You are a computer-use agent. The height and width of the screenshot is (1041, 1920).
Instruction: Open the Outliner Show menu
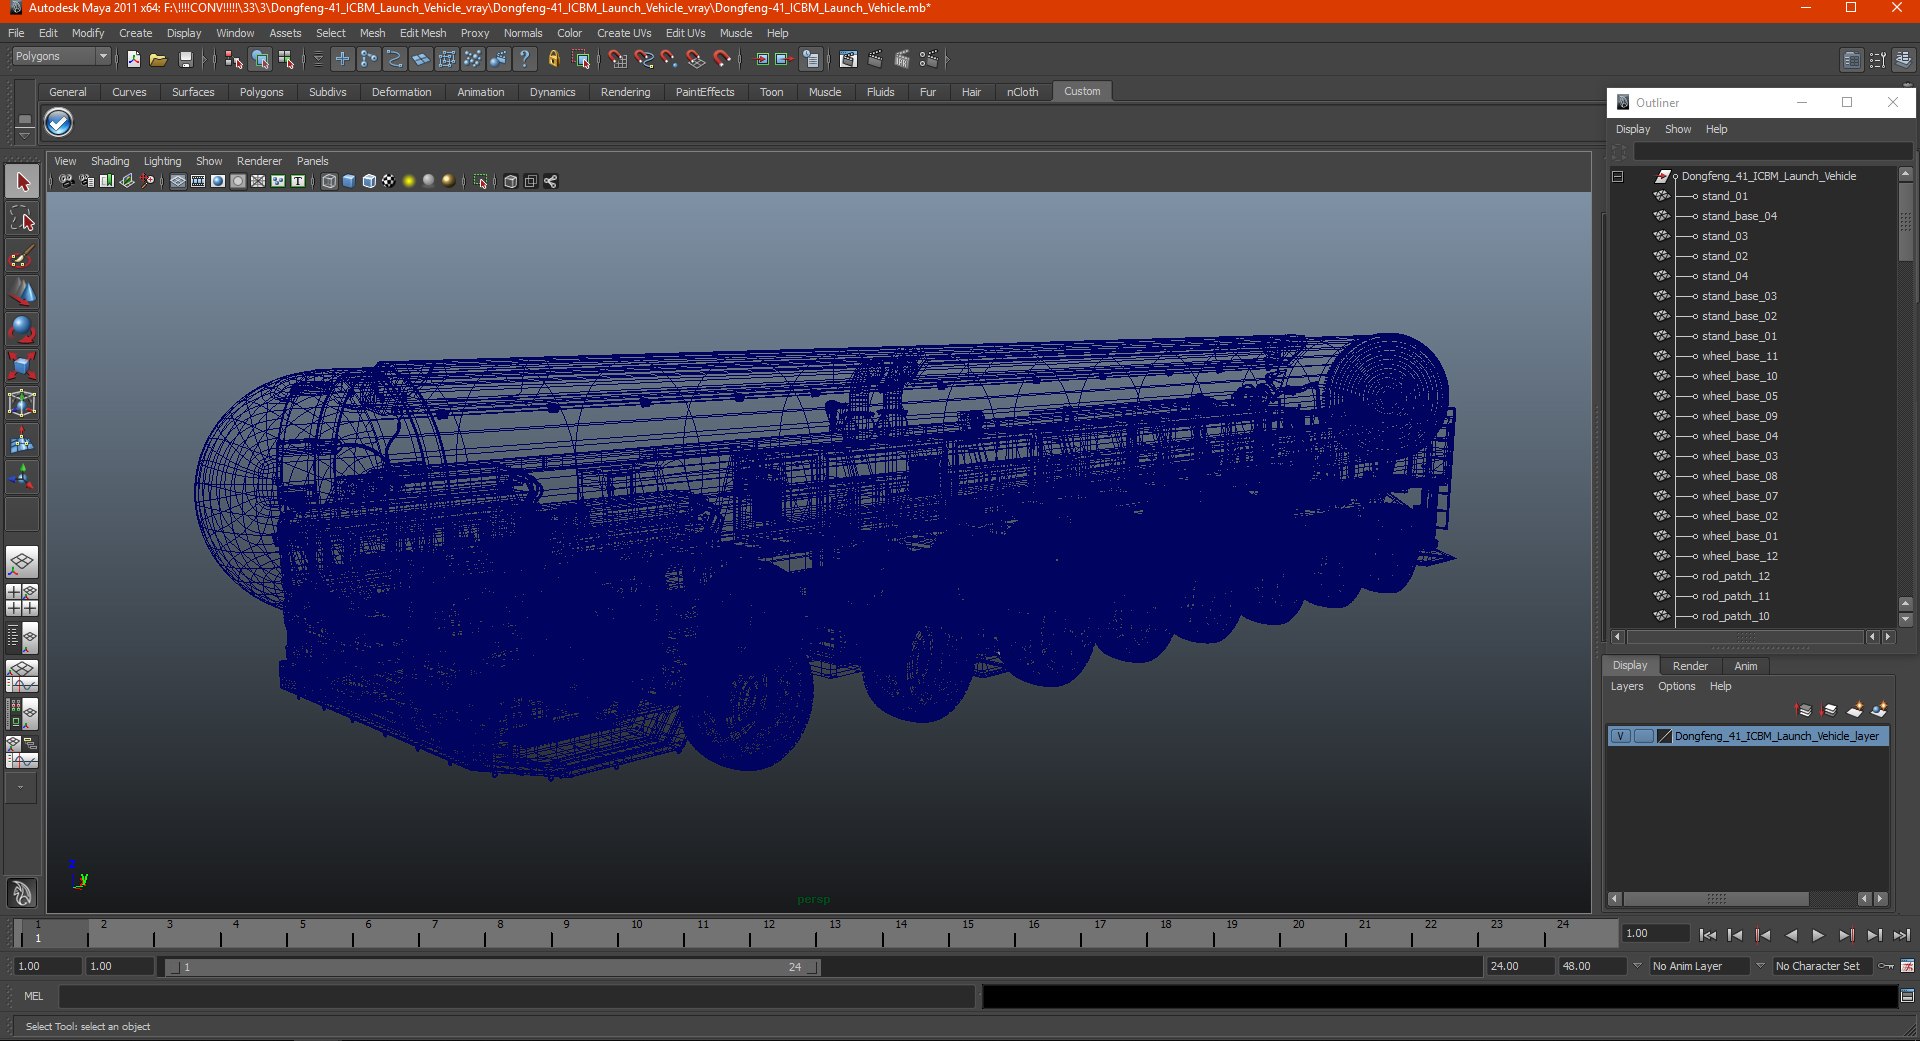pyautogui.click(x=1678, y=129)
